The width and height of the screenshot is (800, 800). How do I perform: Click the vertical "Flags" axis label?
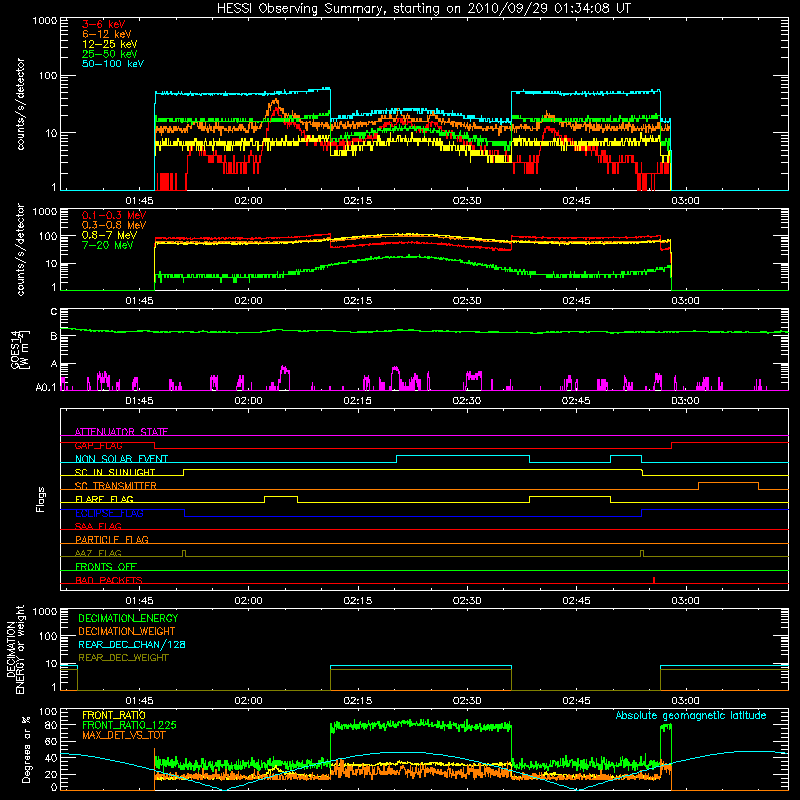tap(41, 499)
